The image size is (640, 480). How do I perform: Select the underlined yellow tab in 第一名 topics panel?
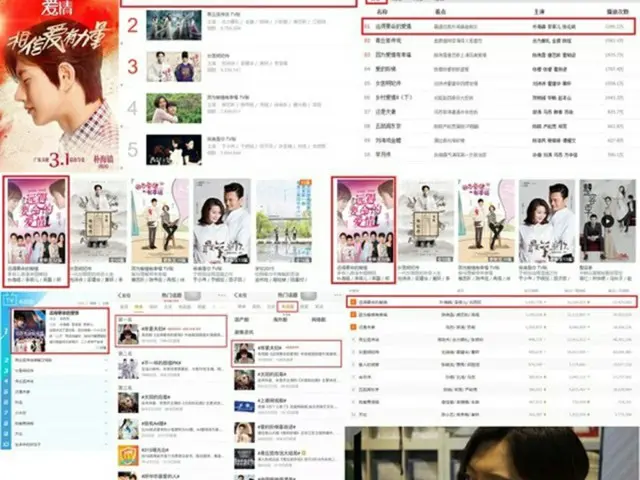point(138,307)
